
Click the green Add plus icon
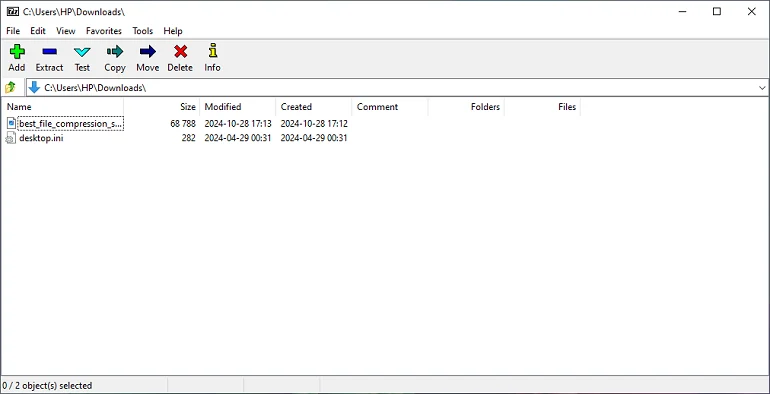click(x=17, y=52)
